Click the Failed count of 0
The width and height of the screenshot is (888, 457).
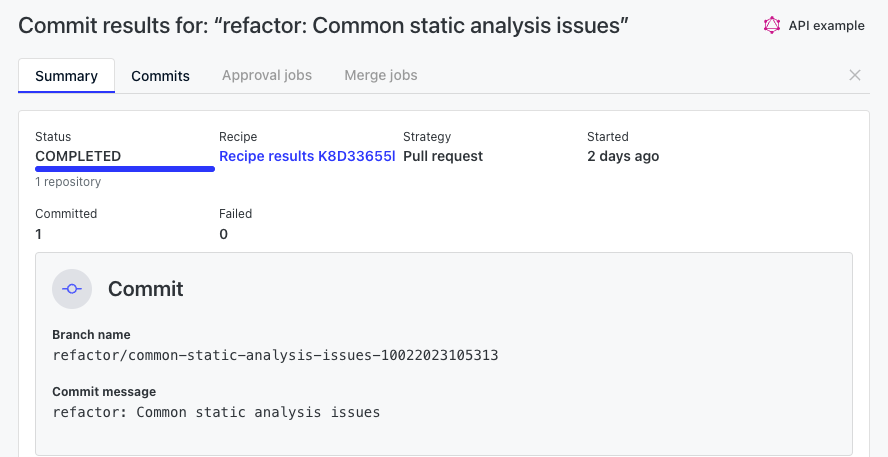(223, 234)
